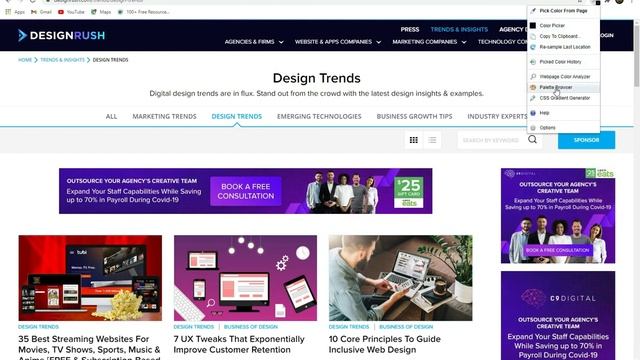Click the refresh icon beside Re-sample Last Location

(x=533, y=47)
